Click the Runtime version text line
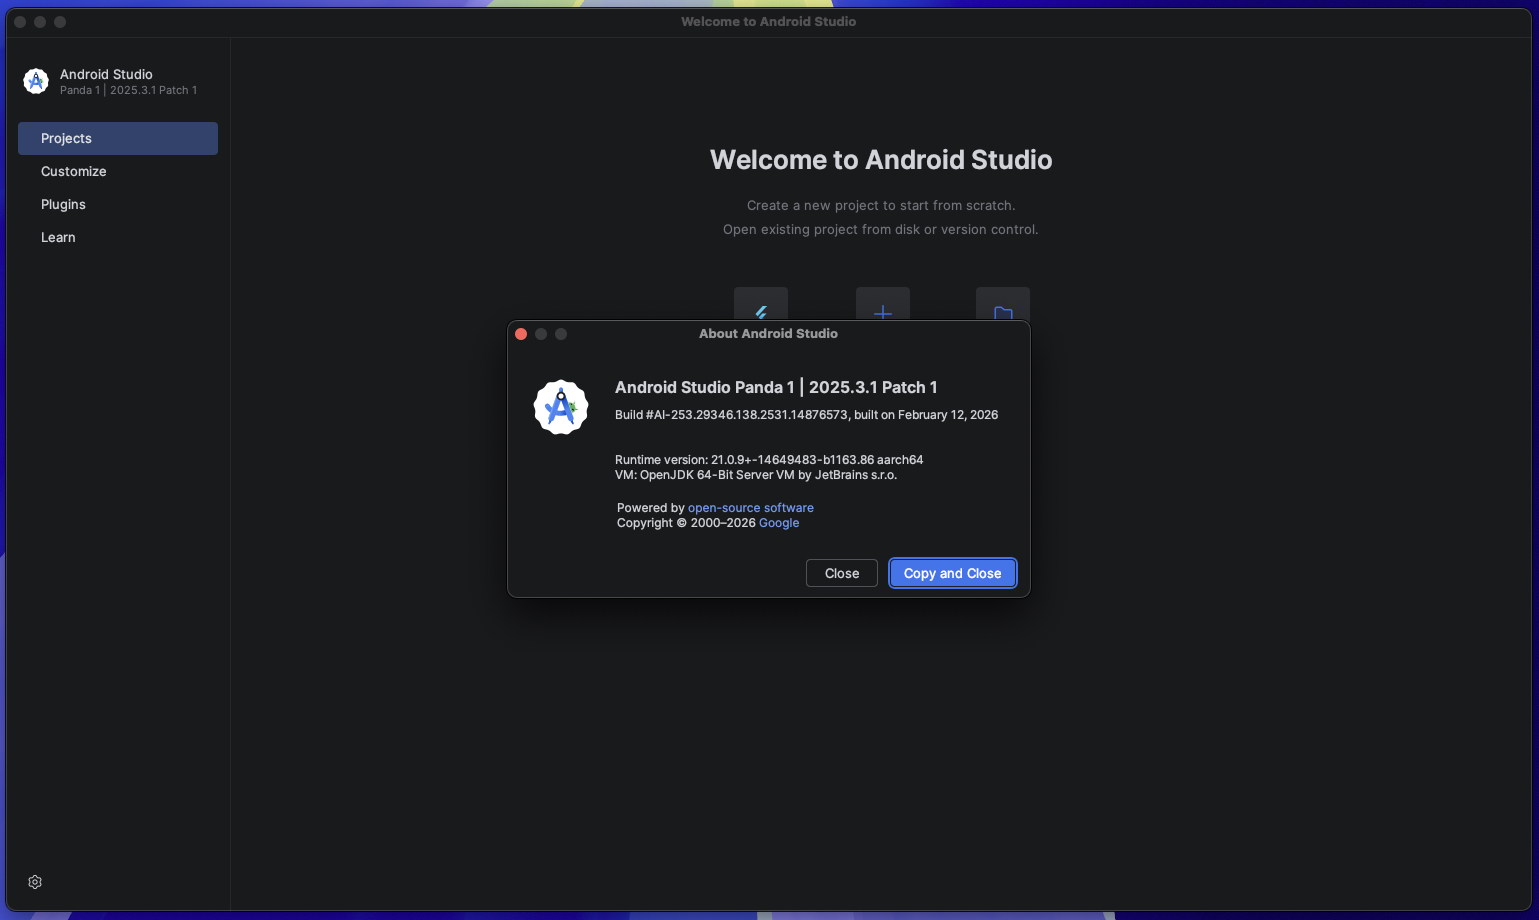1539x920 pixels. (768, 460)
